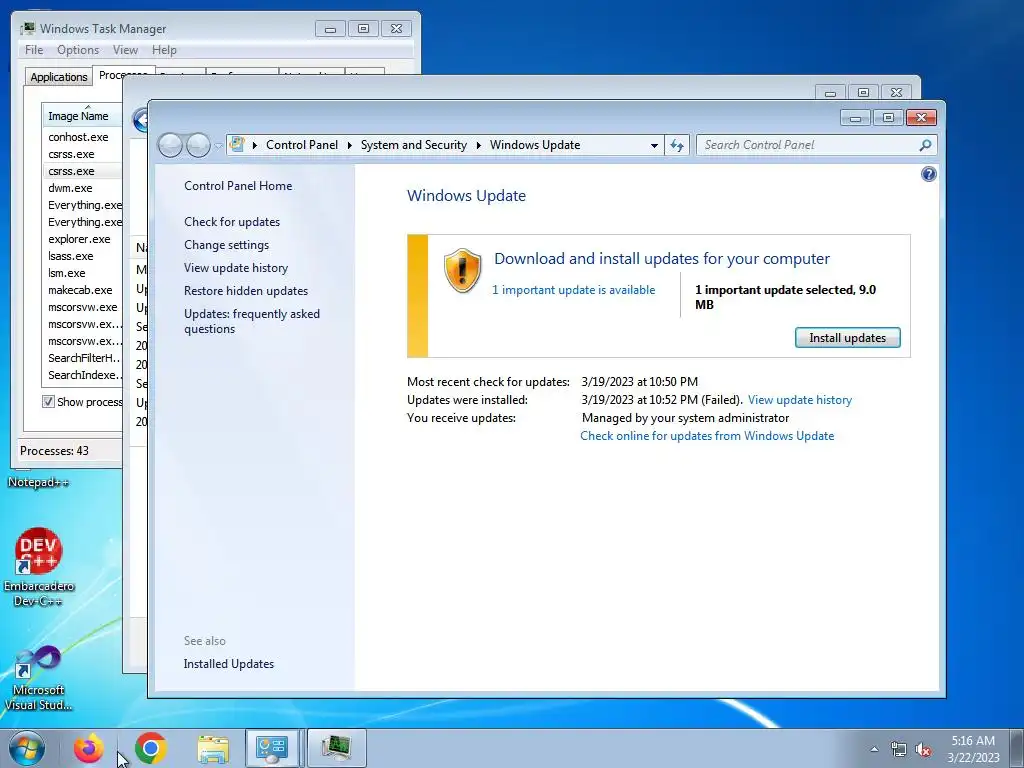Click Show desktop strip beside taskbar clock
Screen dimensions: 1024x768
point(1017,748)
